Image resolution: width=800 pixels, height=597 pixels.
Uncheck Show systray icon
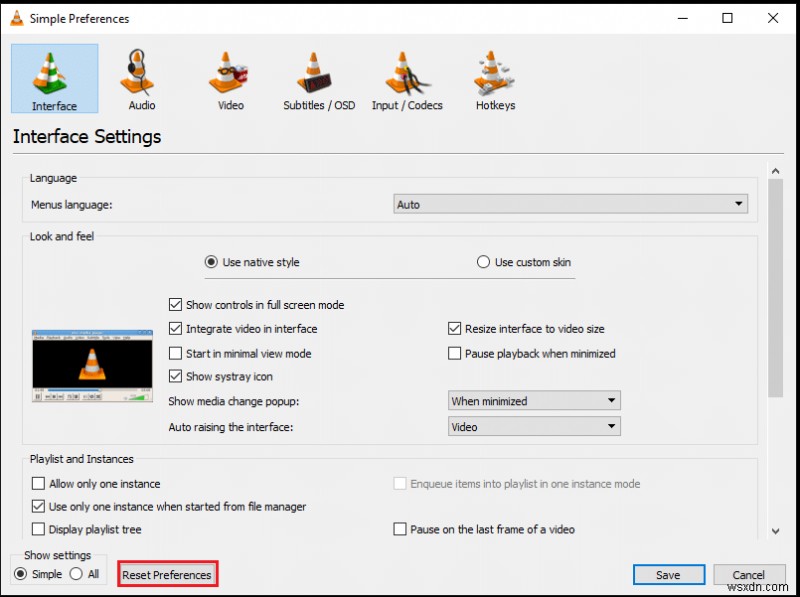(x=175, y=377)
